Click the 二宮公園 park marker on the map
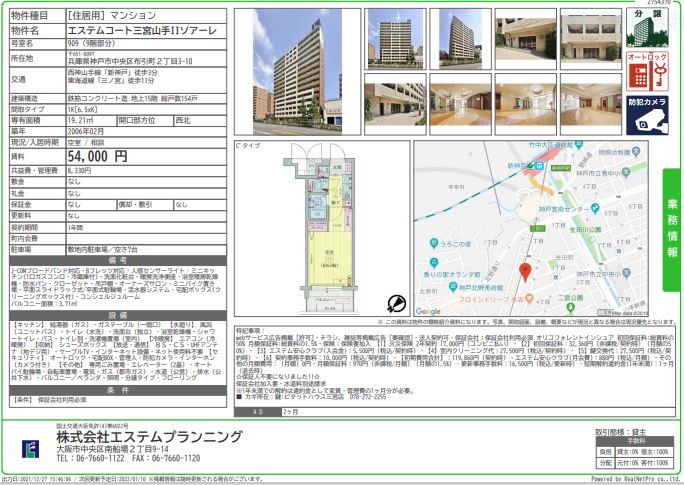Screen dimensions: 684x485 (570, 307)
